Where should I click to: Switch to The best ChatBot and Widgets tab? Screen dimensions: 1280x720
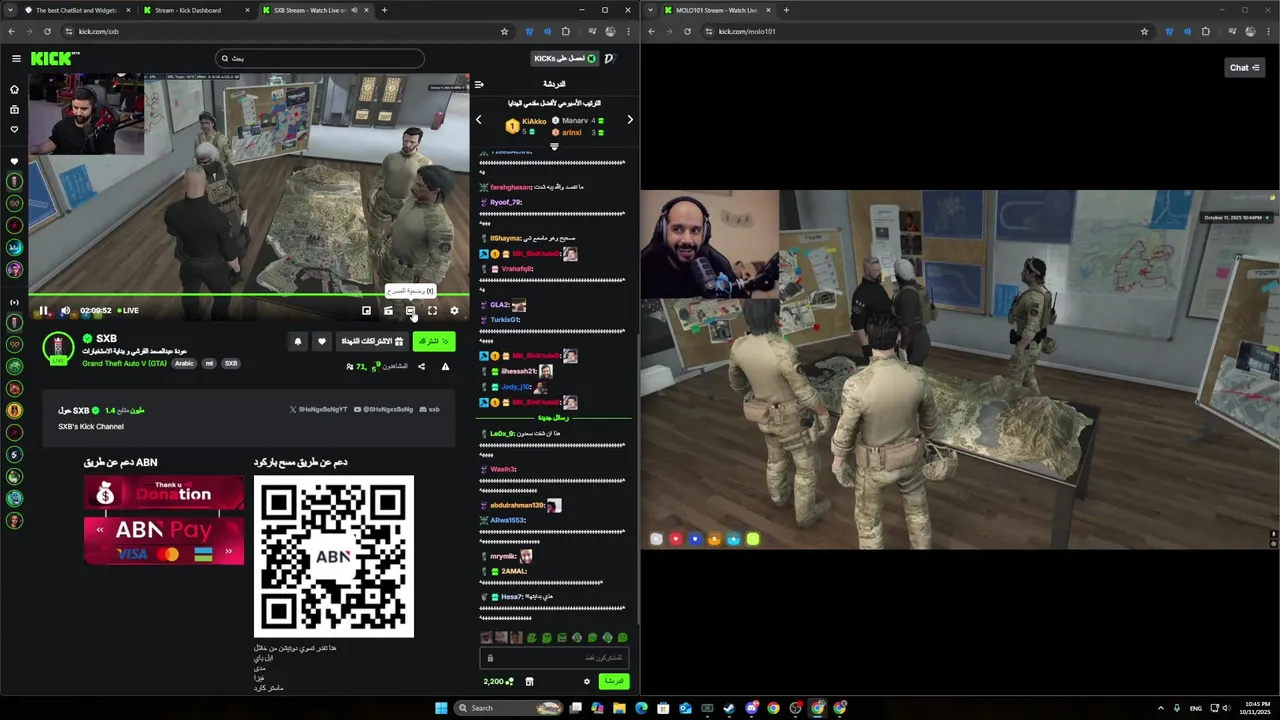click(x=75, y=10)
